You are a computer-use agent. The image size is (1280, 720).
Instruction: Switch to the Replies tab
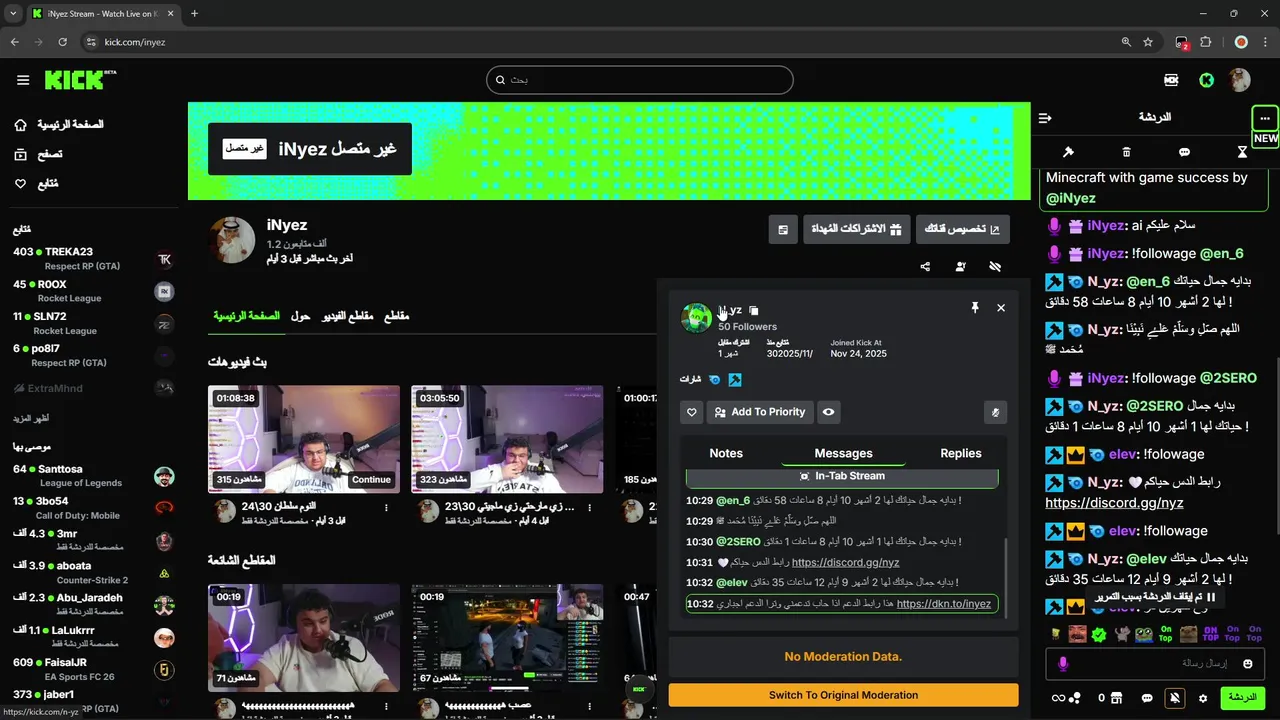coord(961,453)
